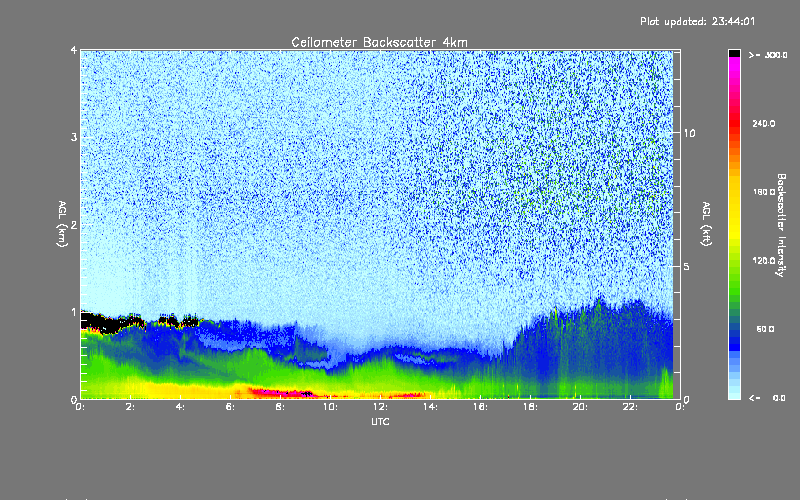Click the '3' tick on the km axis
Viewport: 800px width, 500px height.
[x=74, y=137]
